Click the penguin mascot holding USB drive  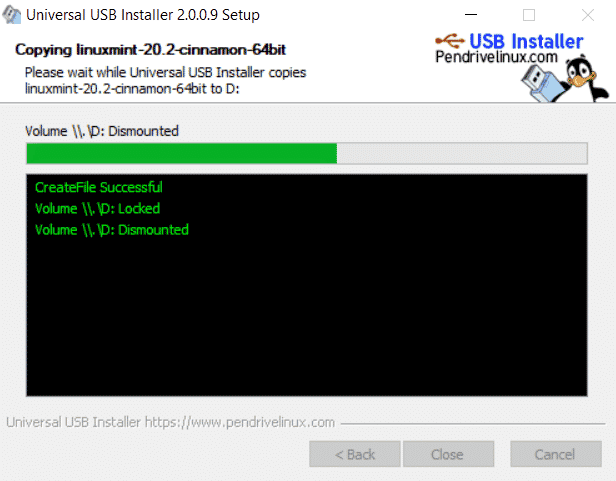[x=585, y=77]
